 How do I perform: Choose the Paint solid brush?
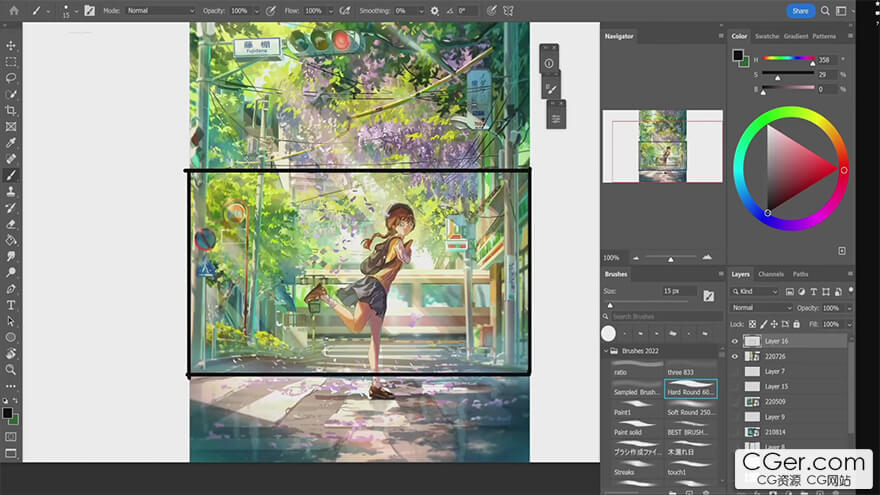(637, 429)
